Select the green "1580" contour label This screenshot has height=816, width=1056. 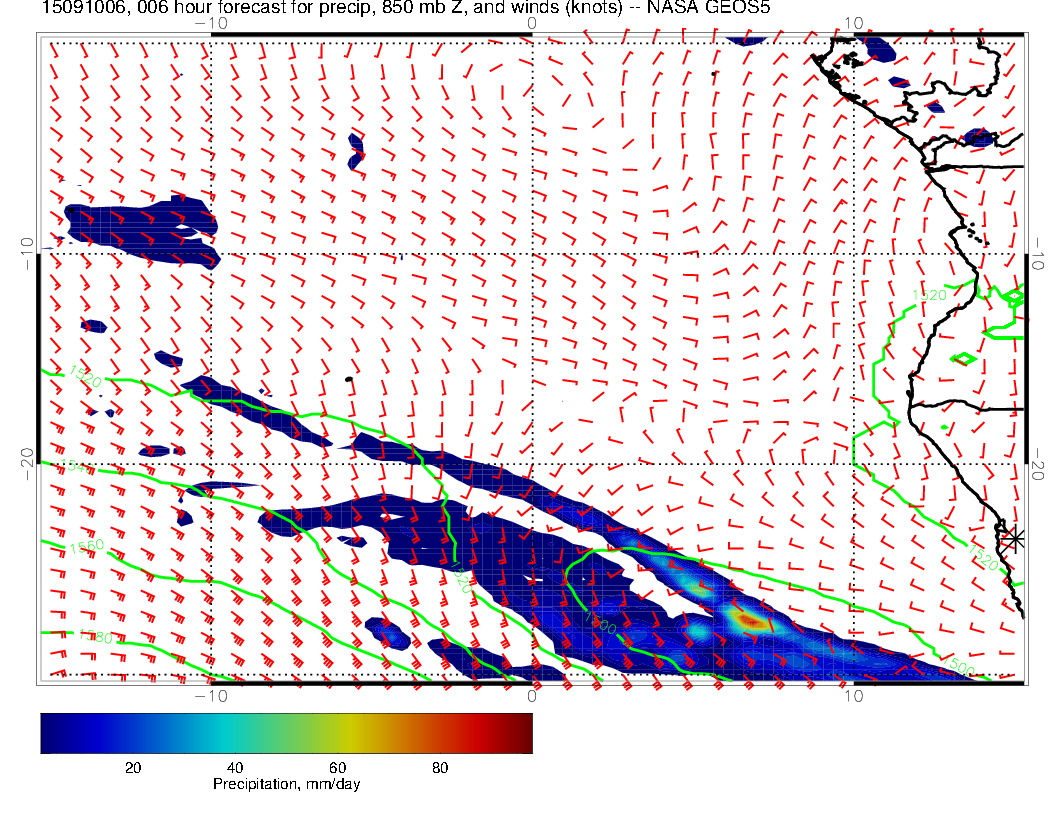(95, 636)
